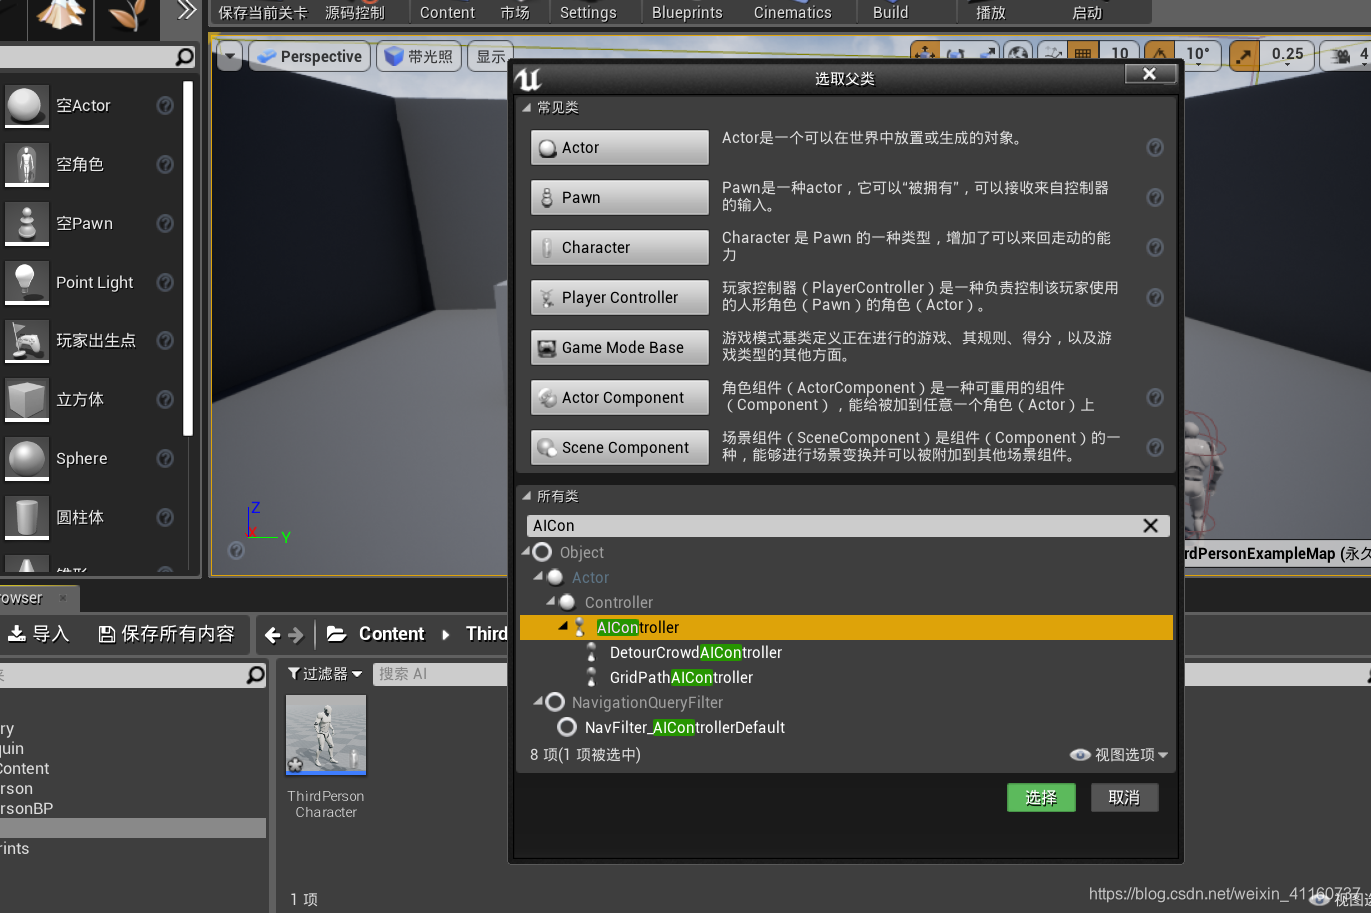This screenshot has width=1371, height=913.
Task: Choose Character as parent class
Action: (x=619, y=248)
